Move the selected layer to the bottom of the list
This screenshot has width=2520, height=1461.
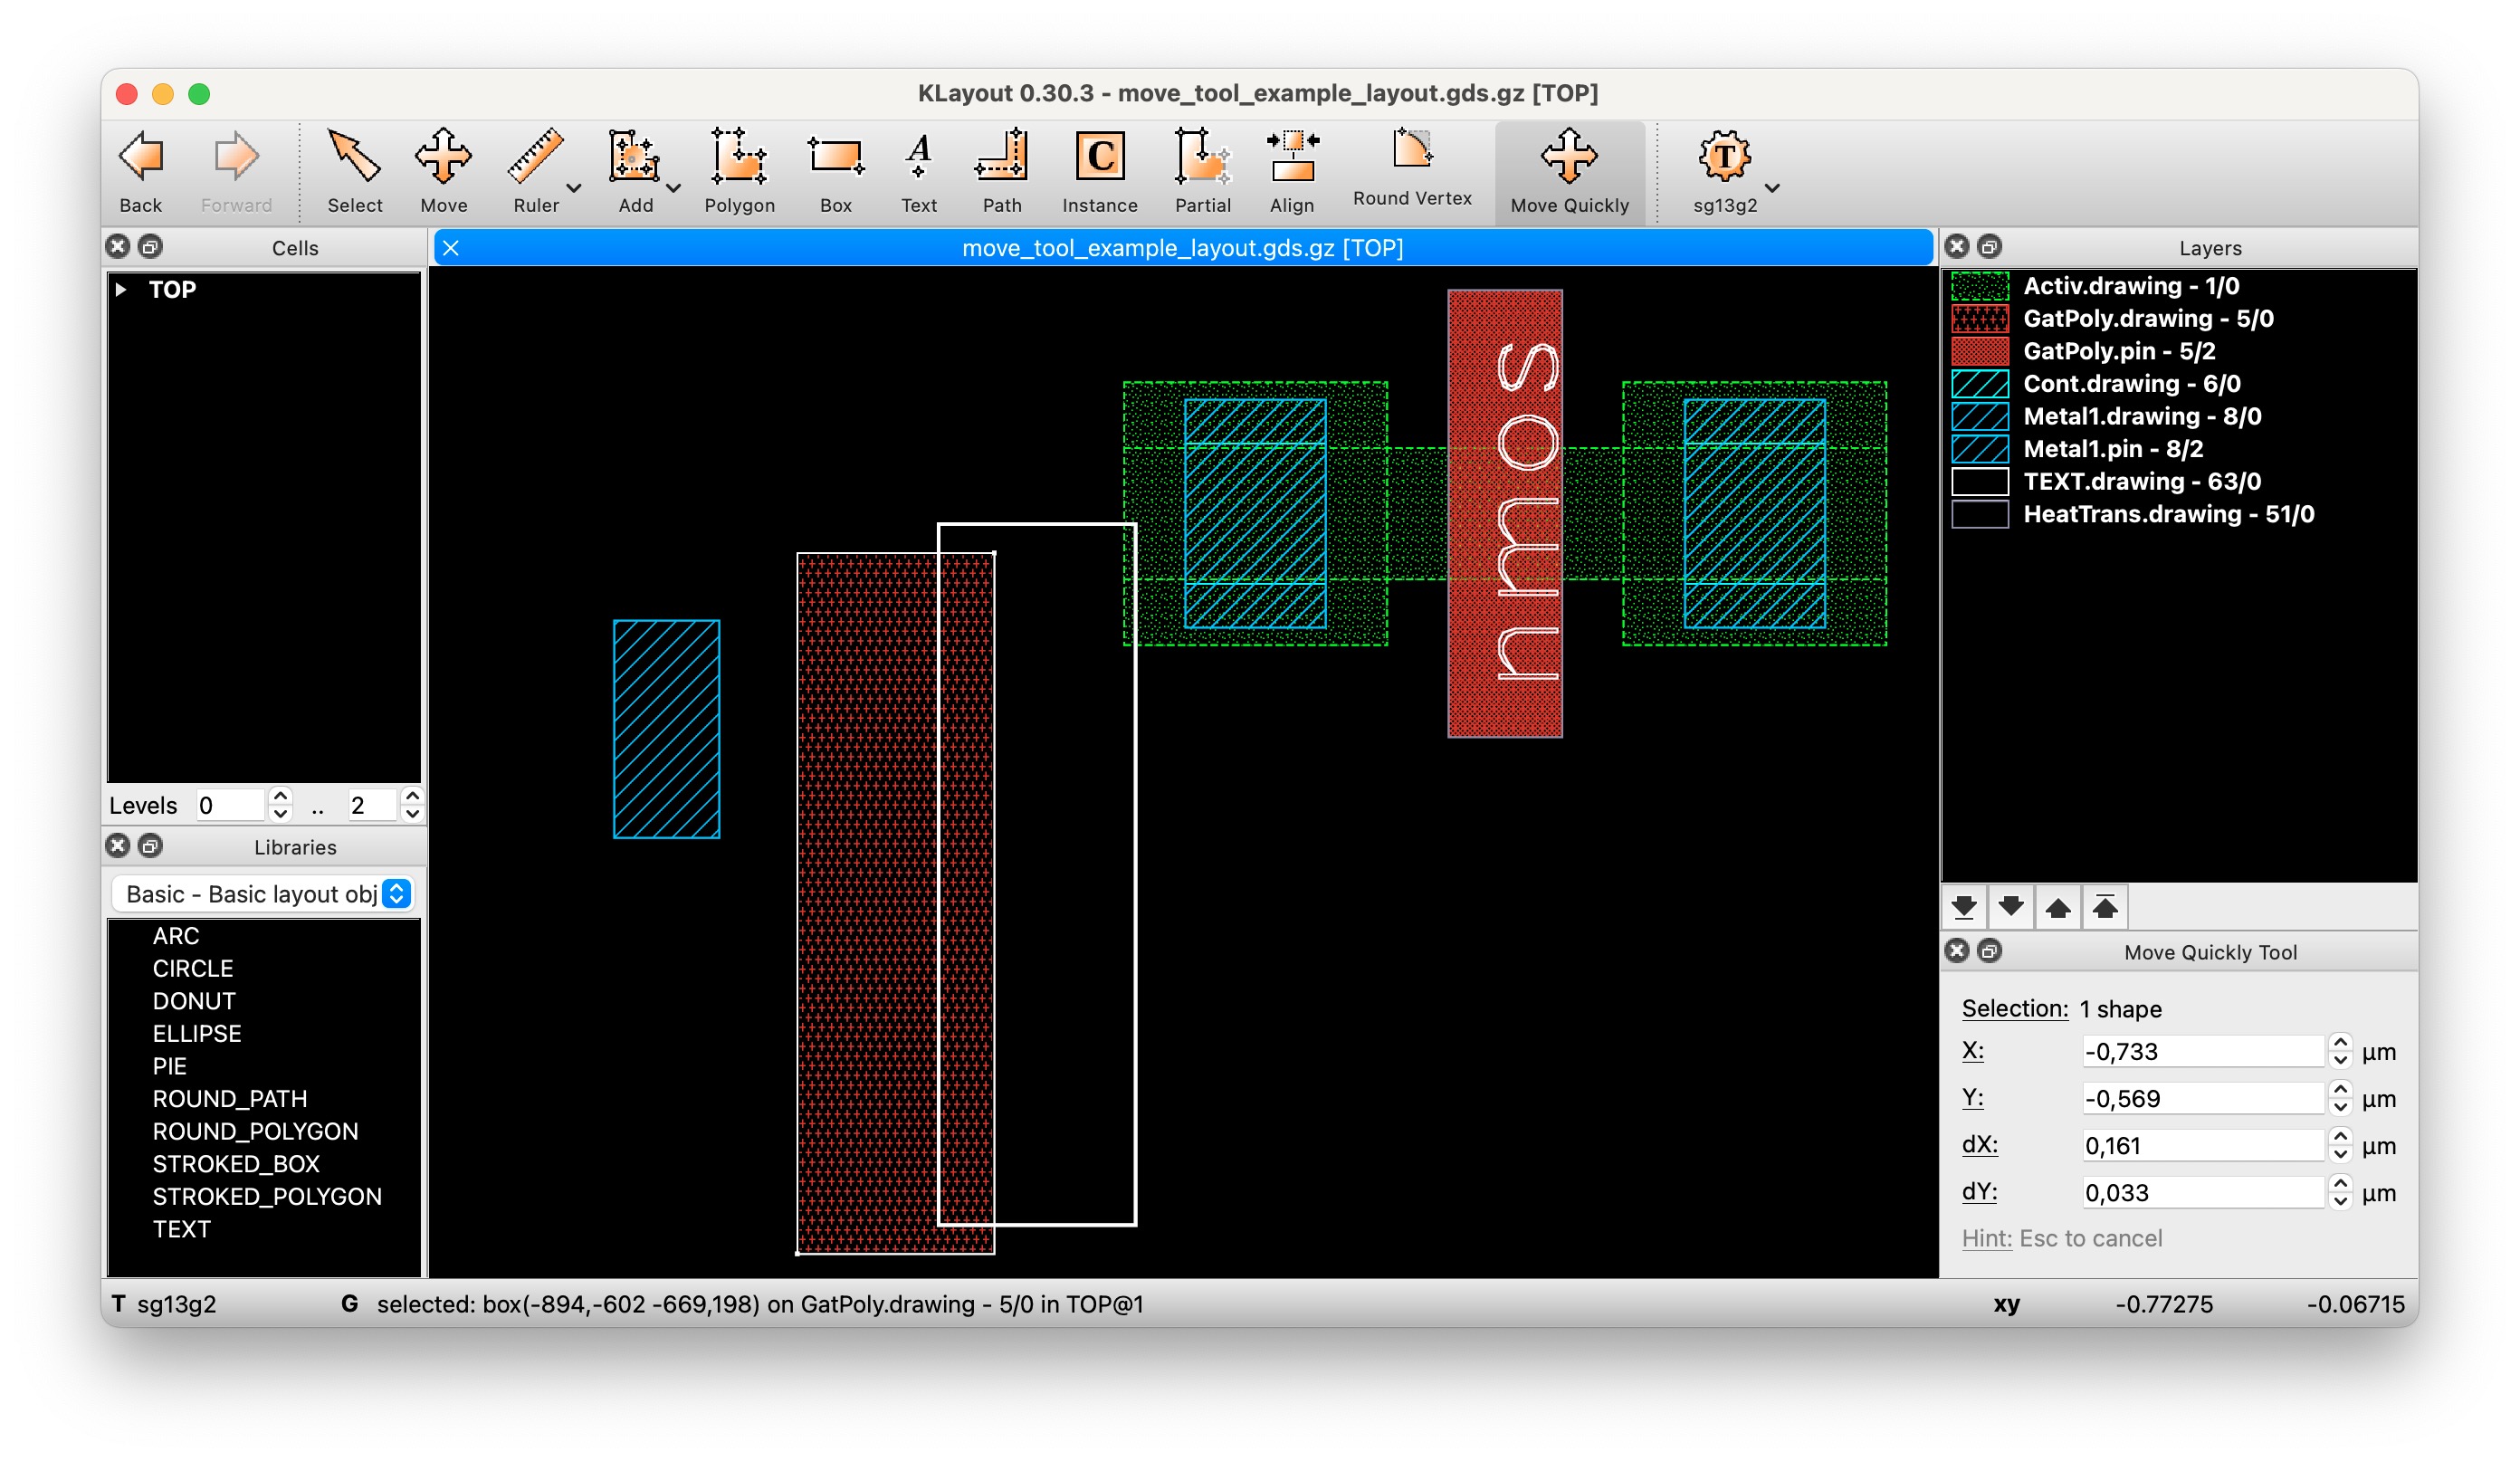click(1963, 907)
